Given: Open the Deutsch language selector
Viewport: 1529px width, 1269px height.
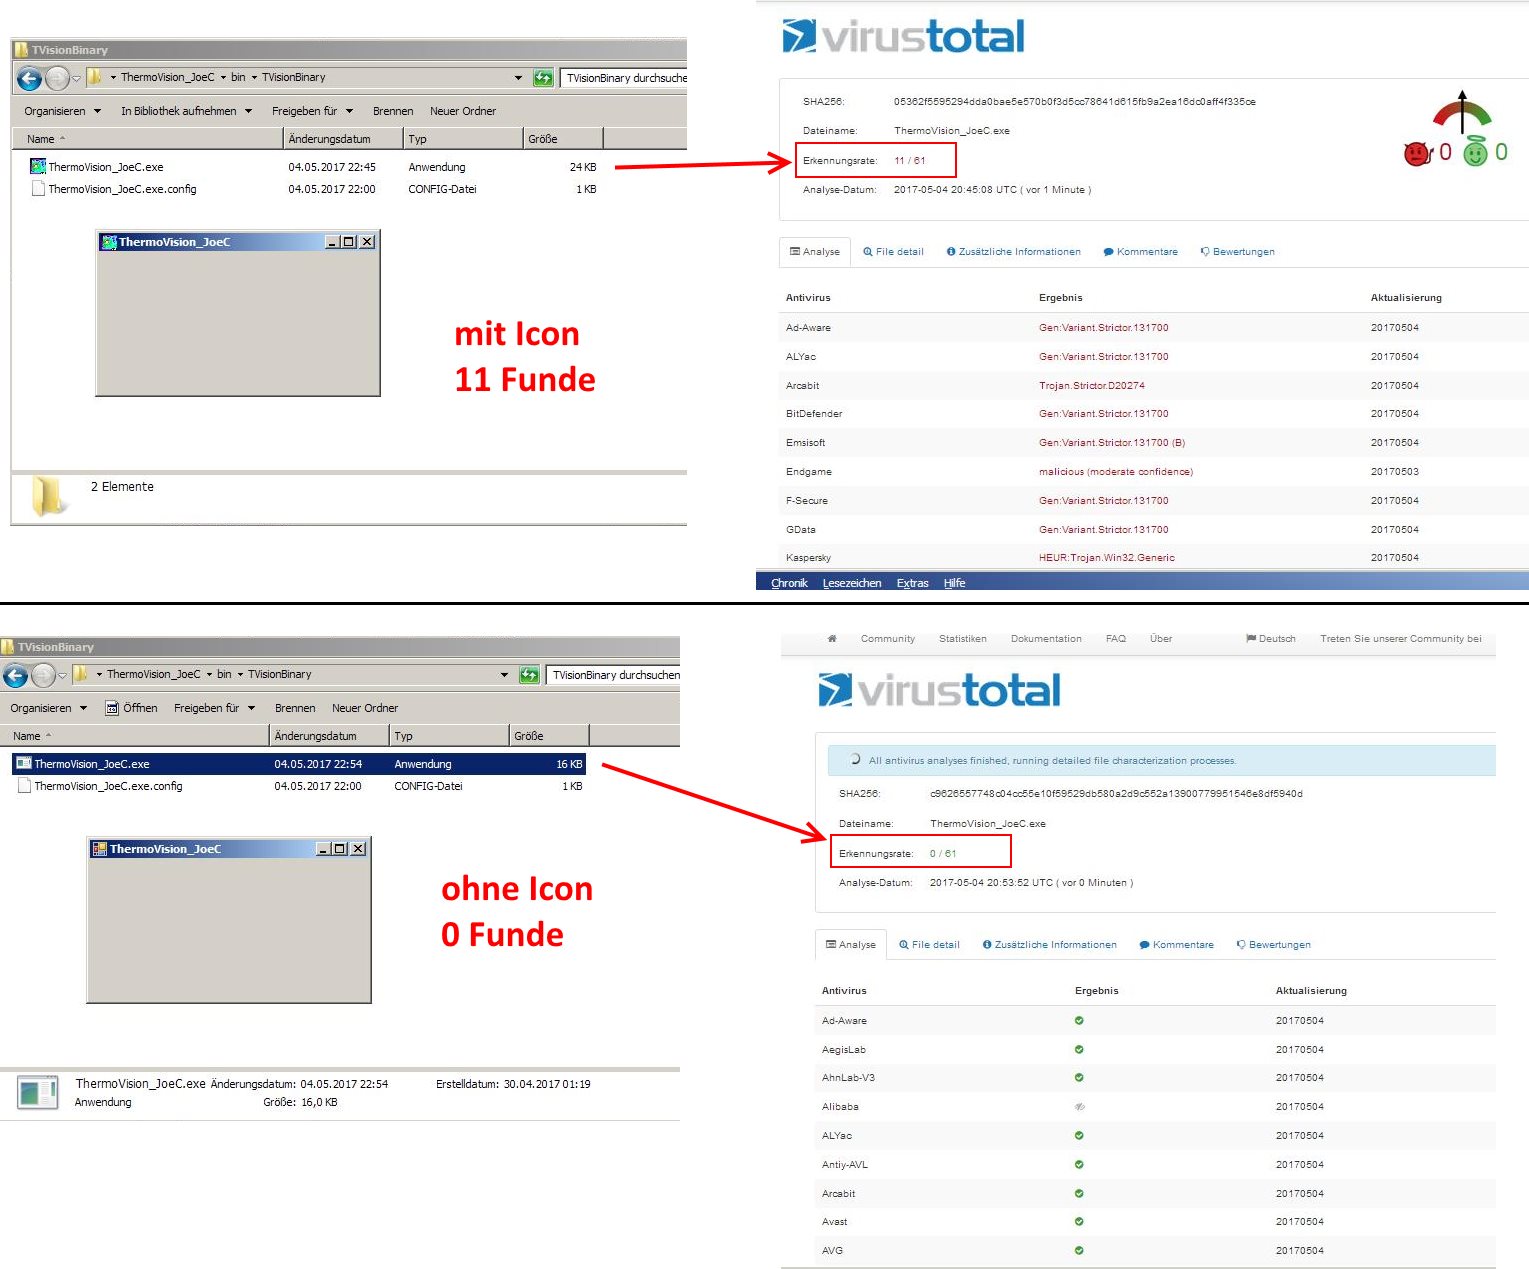Looking at the screenshot, I should [1270, 639].
